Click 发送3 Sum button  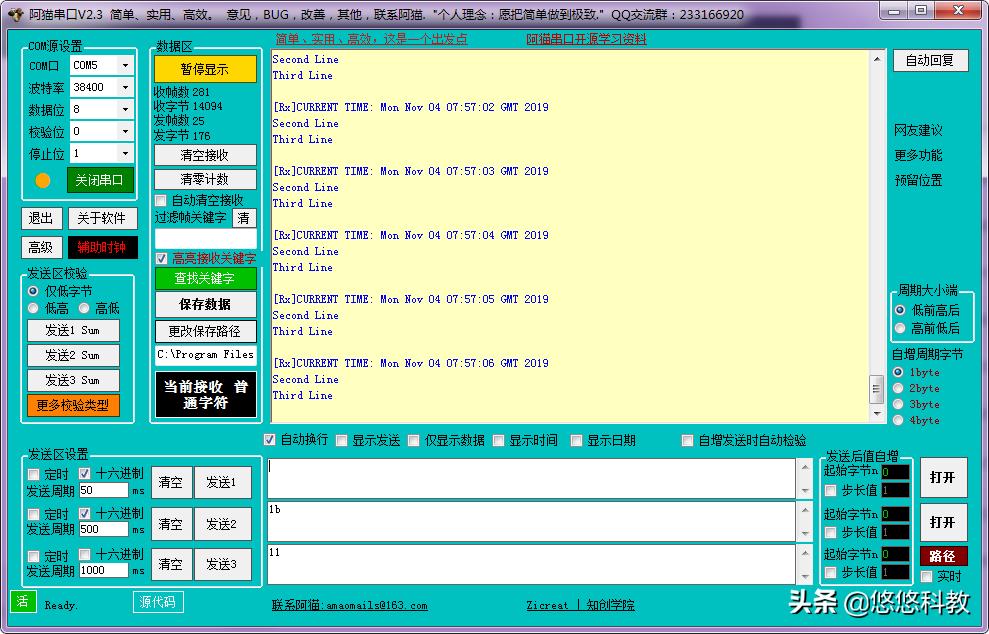coord(73,380)
